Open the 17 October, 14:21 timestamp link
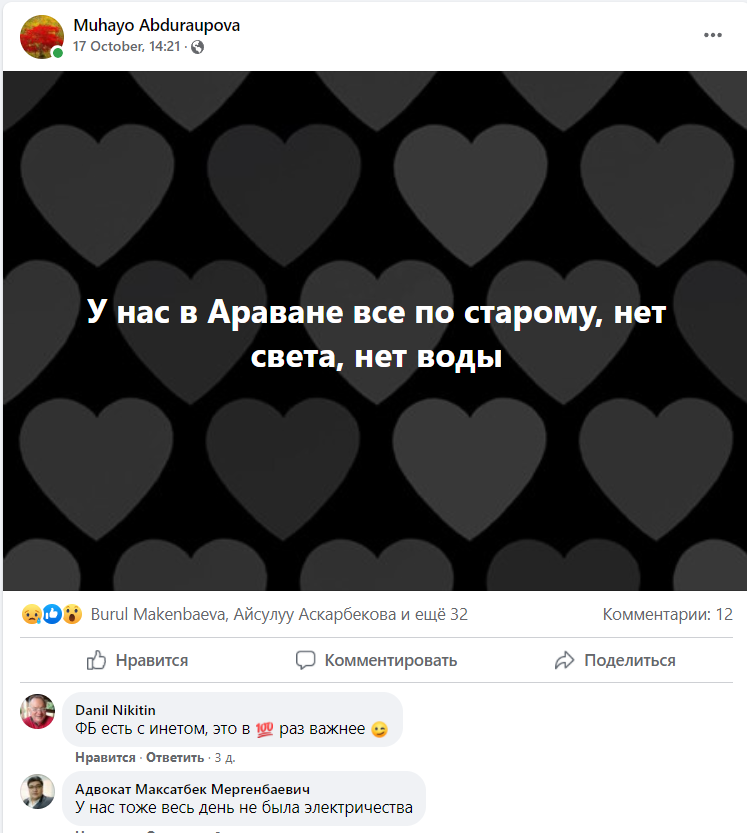Viewport: 747px width, 833px height. (x=126, y=47)
